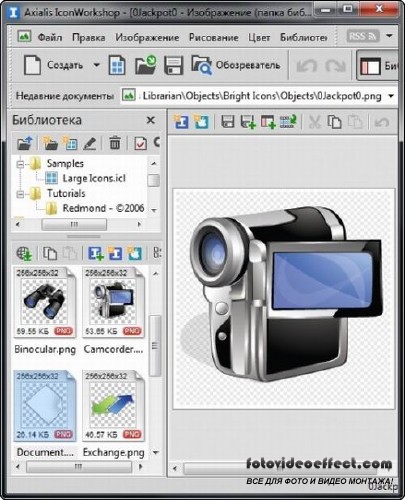Screen dimensions: 405x500
Task: Click the delete trash can library icon
Action: pyautogui.click(x=115, y=143)
